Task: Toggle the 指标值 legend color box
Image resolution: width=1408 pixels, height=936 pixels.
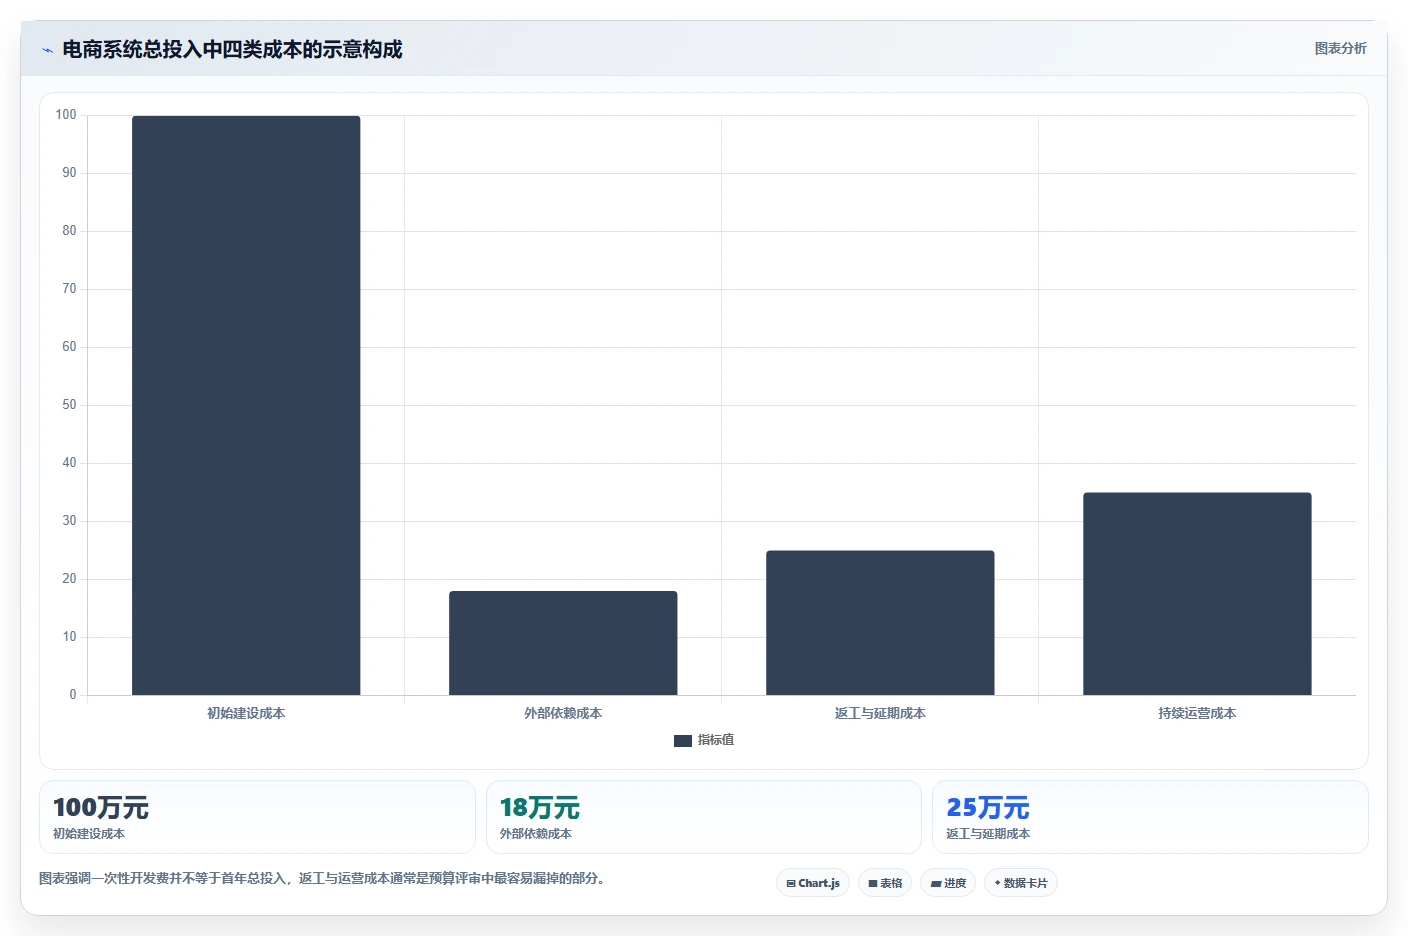Action: coord(683,741)
